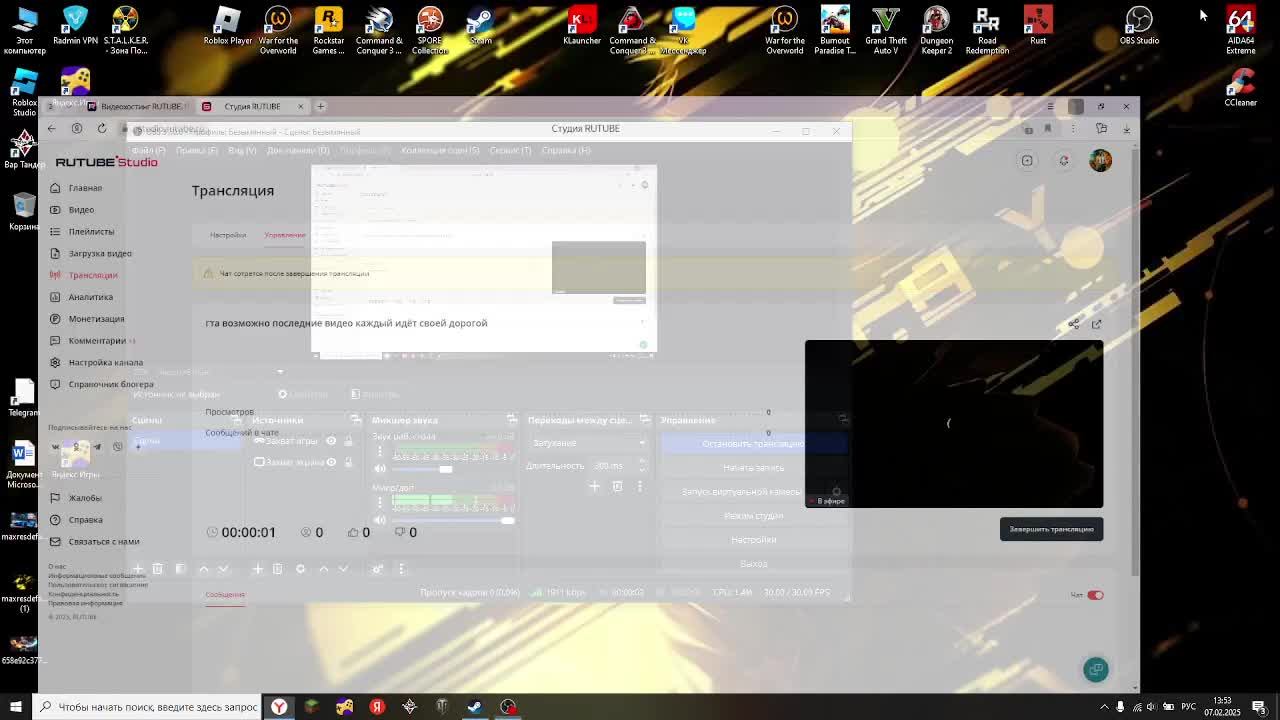Mute the Микр/доп speaker icon

pos(380,520)
